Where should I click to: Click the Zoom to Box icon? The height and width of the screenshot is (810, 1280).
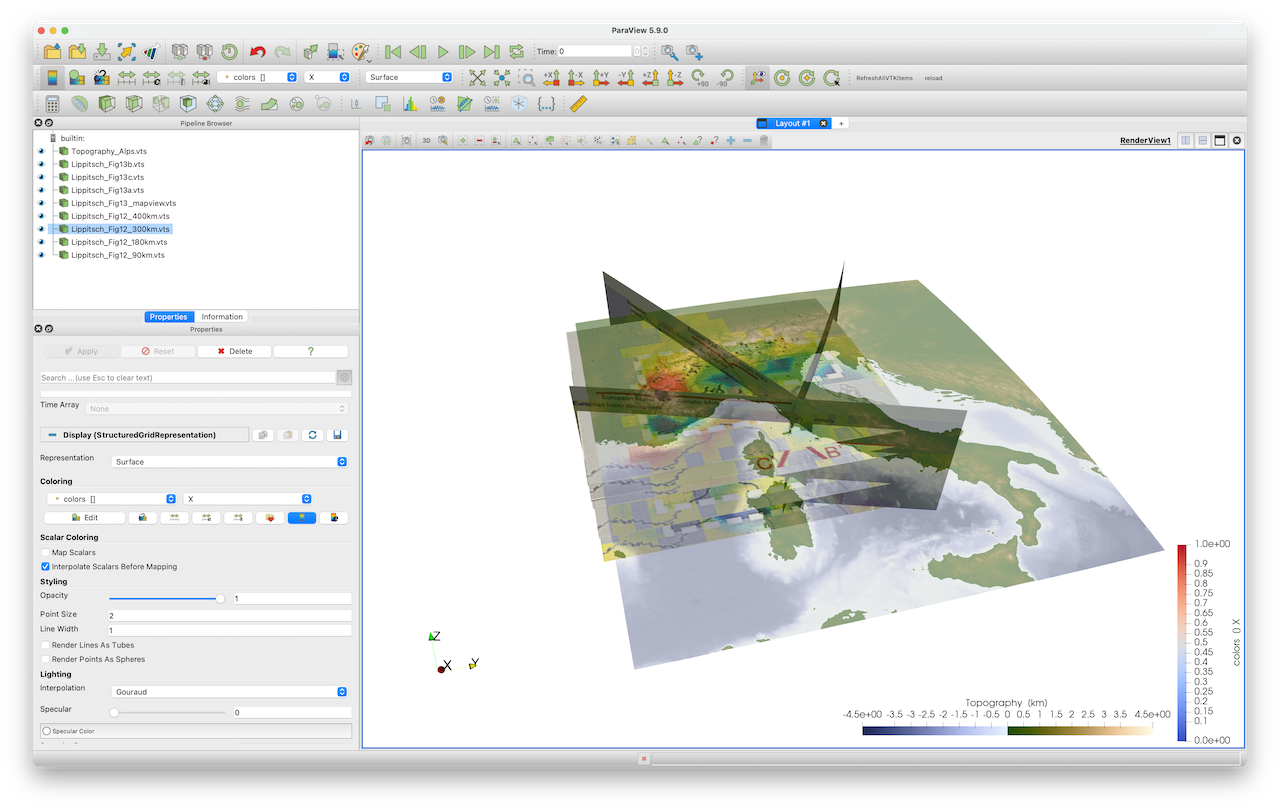pyautogui.click(x=526, y=77)
